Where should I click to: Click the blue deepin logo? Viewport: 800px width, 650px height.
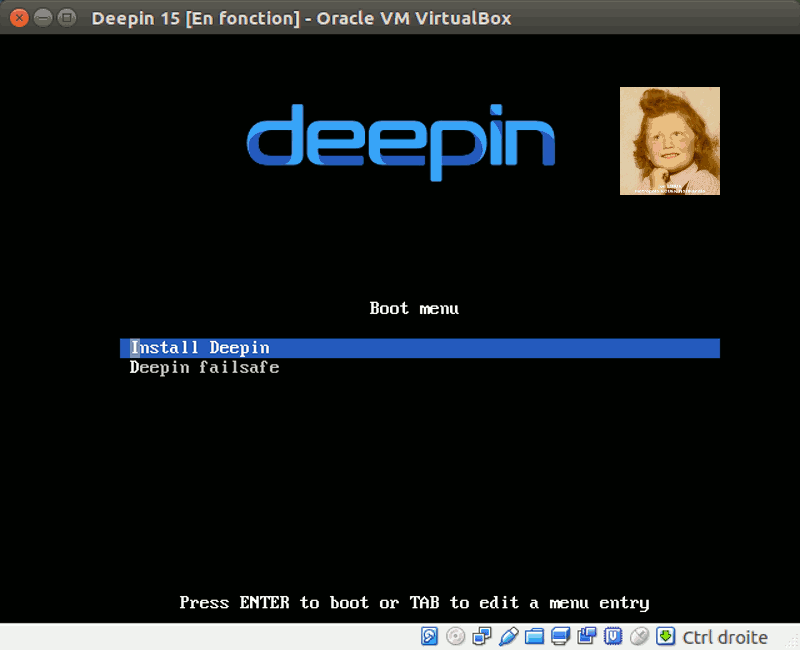[401, 142]
